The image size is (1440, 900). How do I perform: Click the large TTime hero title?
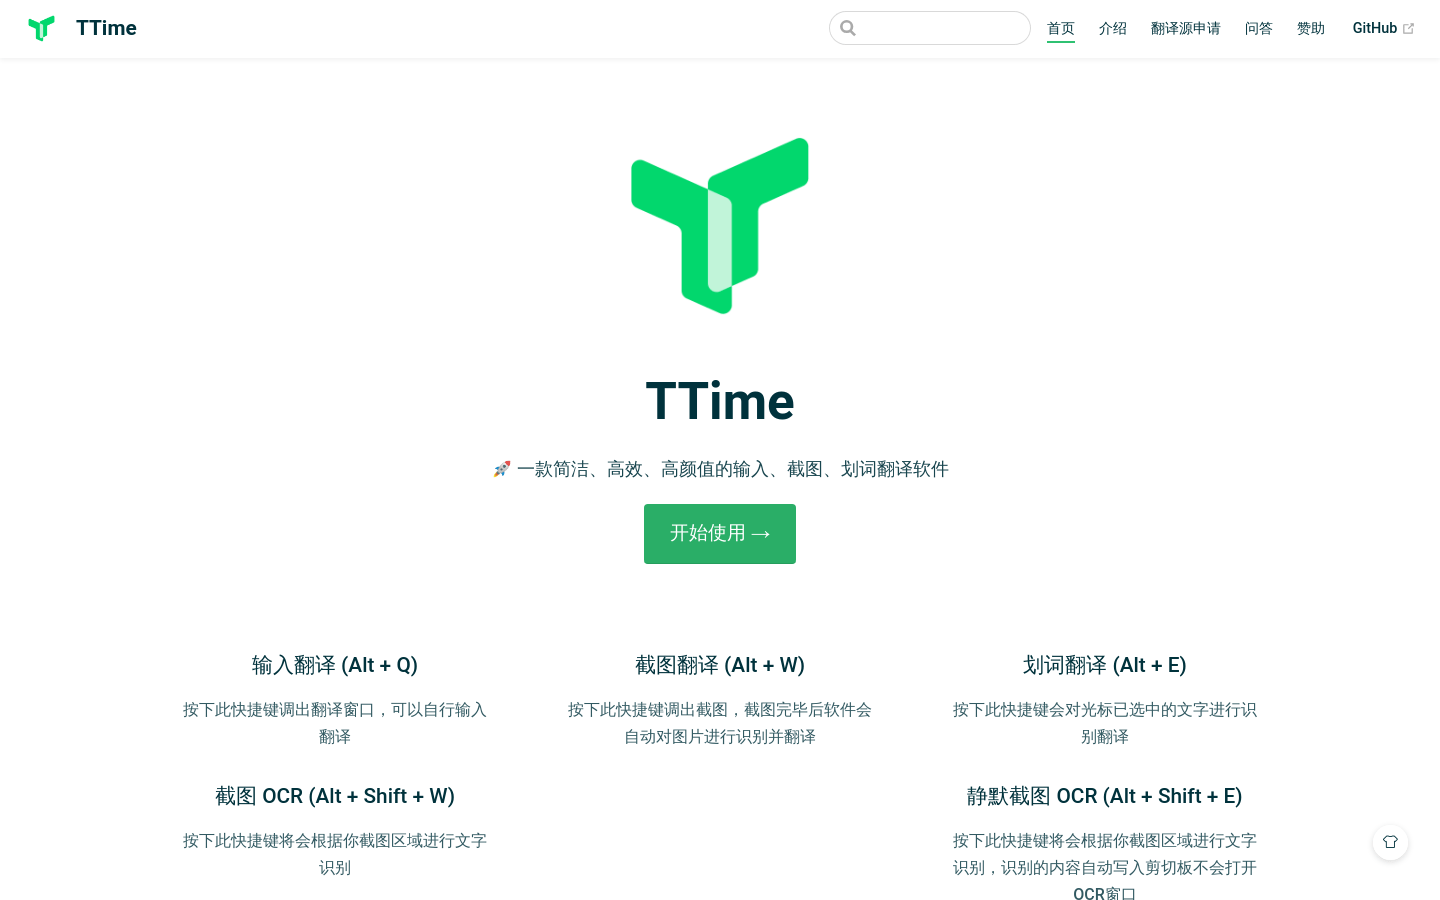point(720,402)
